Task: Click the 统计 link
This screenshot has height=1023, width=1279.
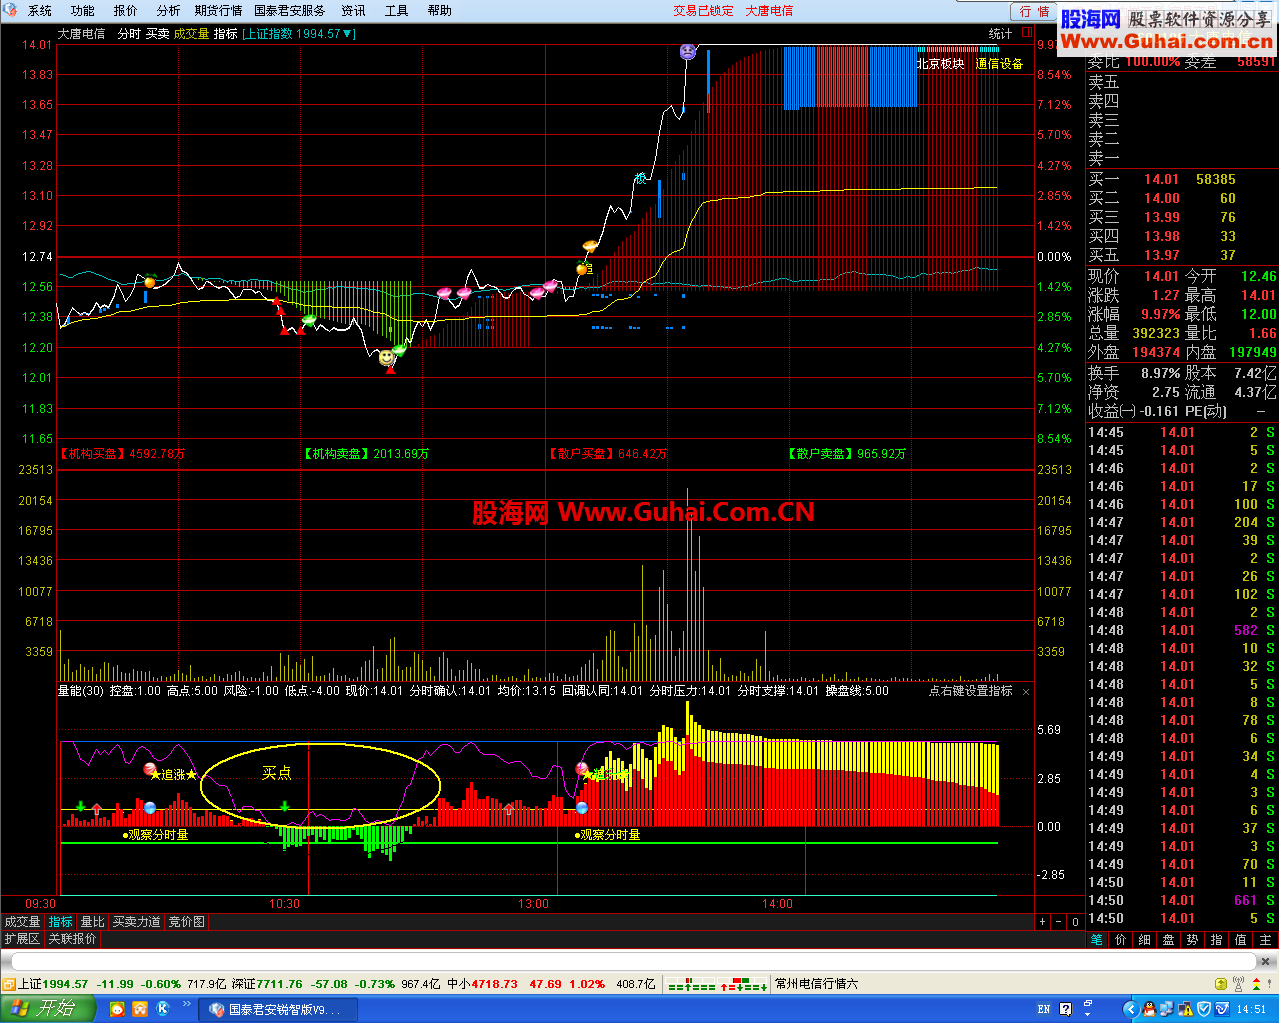Action: [x=1001, y=34]
